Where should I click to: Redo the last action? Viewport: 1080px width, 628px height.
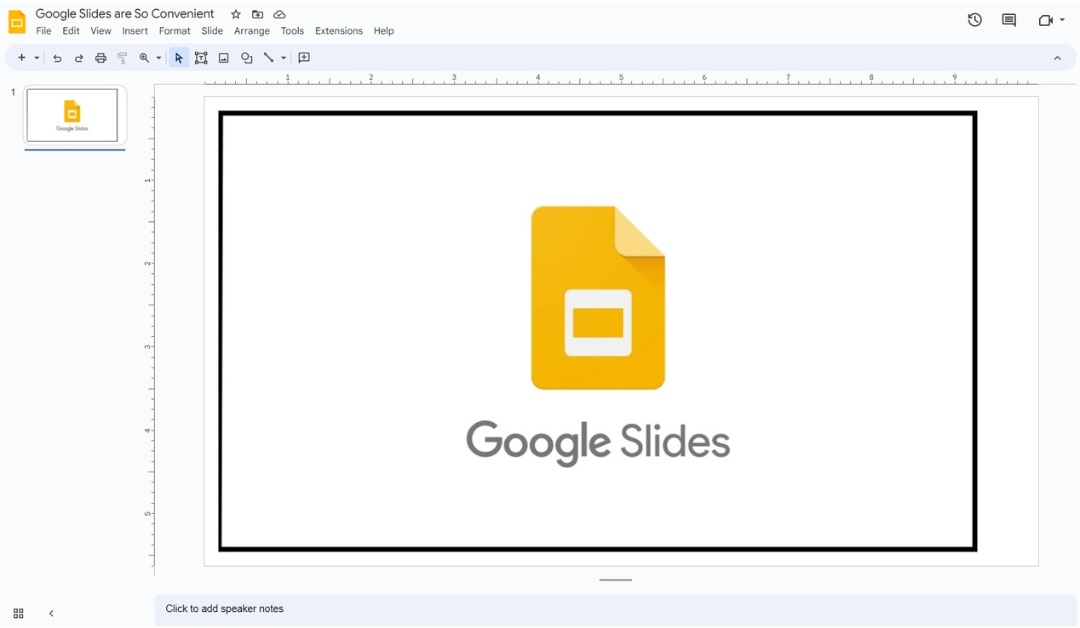[78, 57]
